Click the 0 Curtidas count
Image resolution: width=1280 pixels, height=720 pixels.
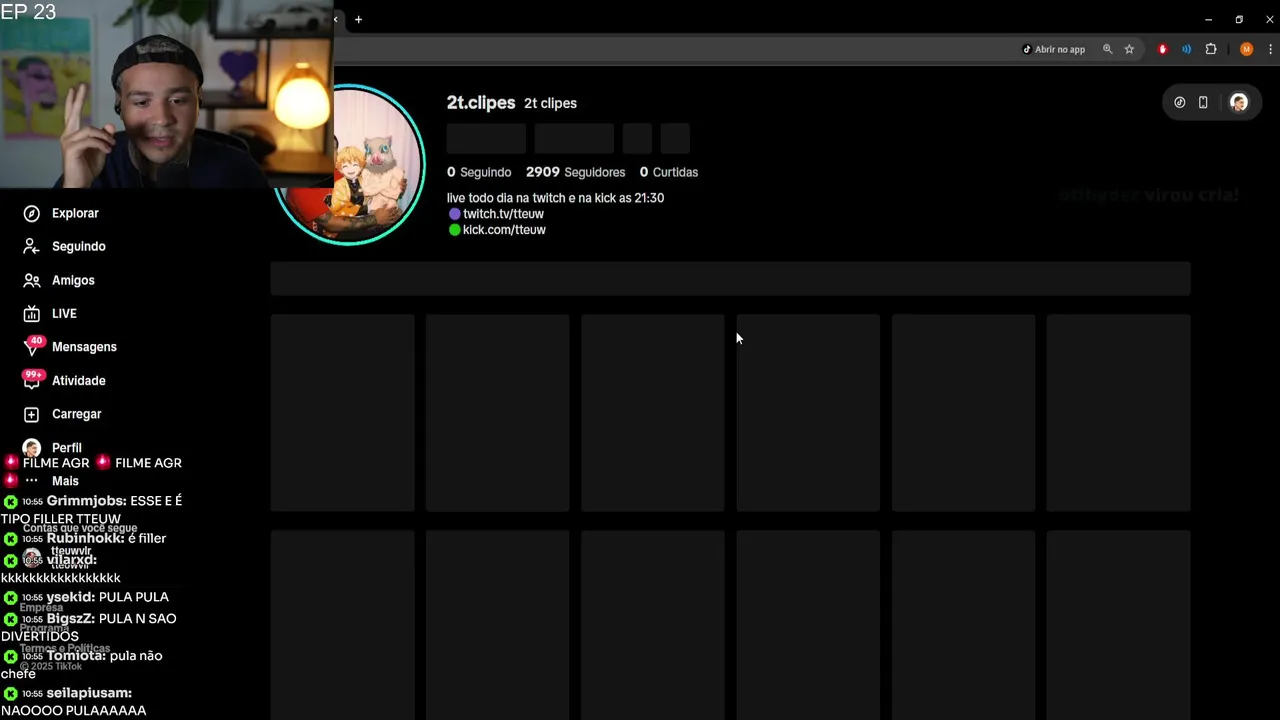669,172
